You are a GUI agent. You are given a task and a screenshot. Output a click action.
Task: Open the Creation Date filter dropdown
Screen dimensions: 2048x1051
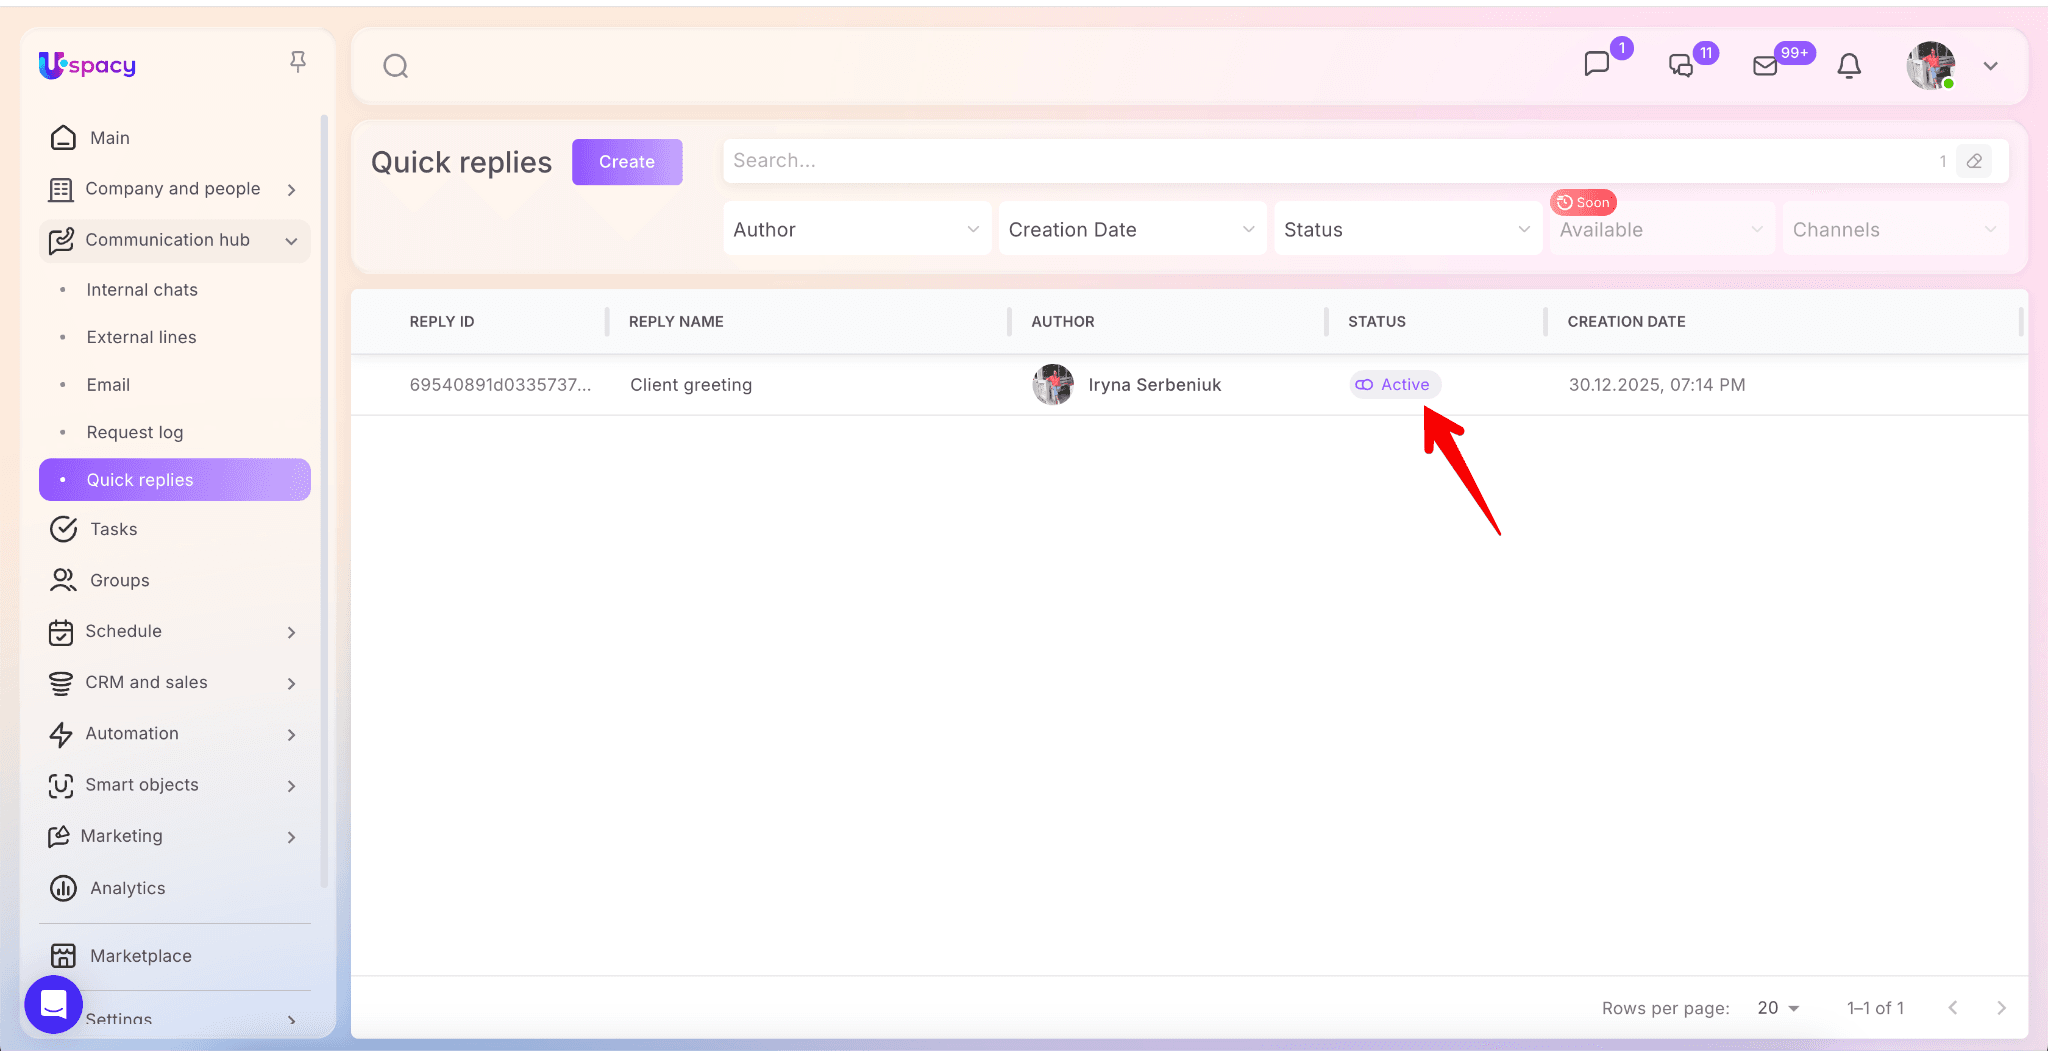(1131, 229)
